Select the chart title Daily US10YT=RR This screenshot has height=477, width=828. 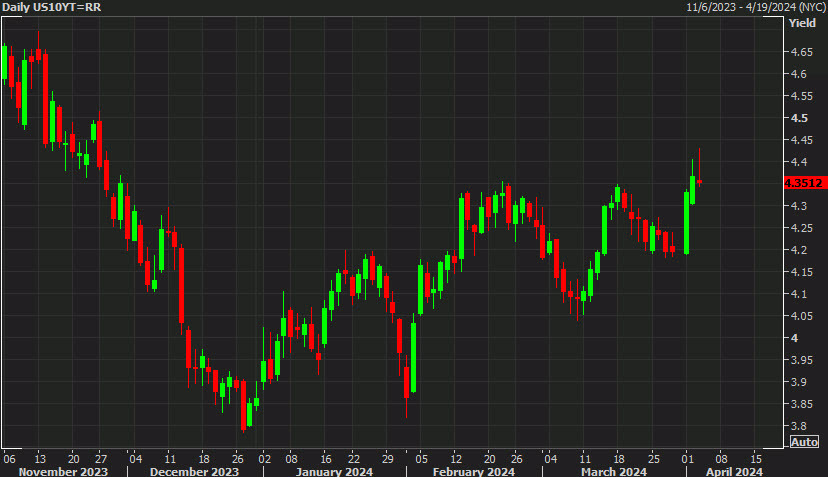[52, 7]
